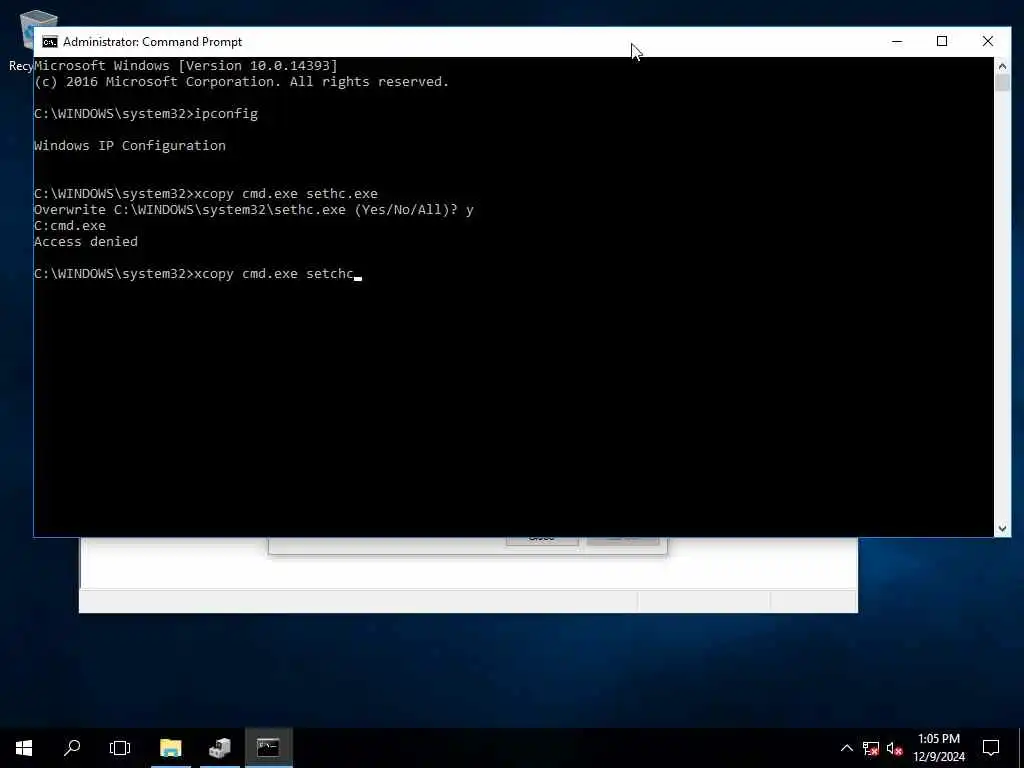Click the 'C:cmd.exe' output line
Image resolution: width=1024 pixels, height=768 pixels.
click(69, 225)
